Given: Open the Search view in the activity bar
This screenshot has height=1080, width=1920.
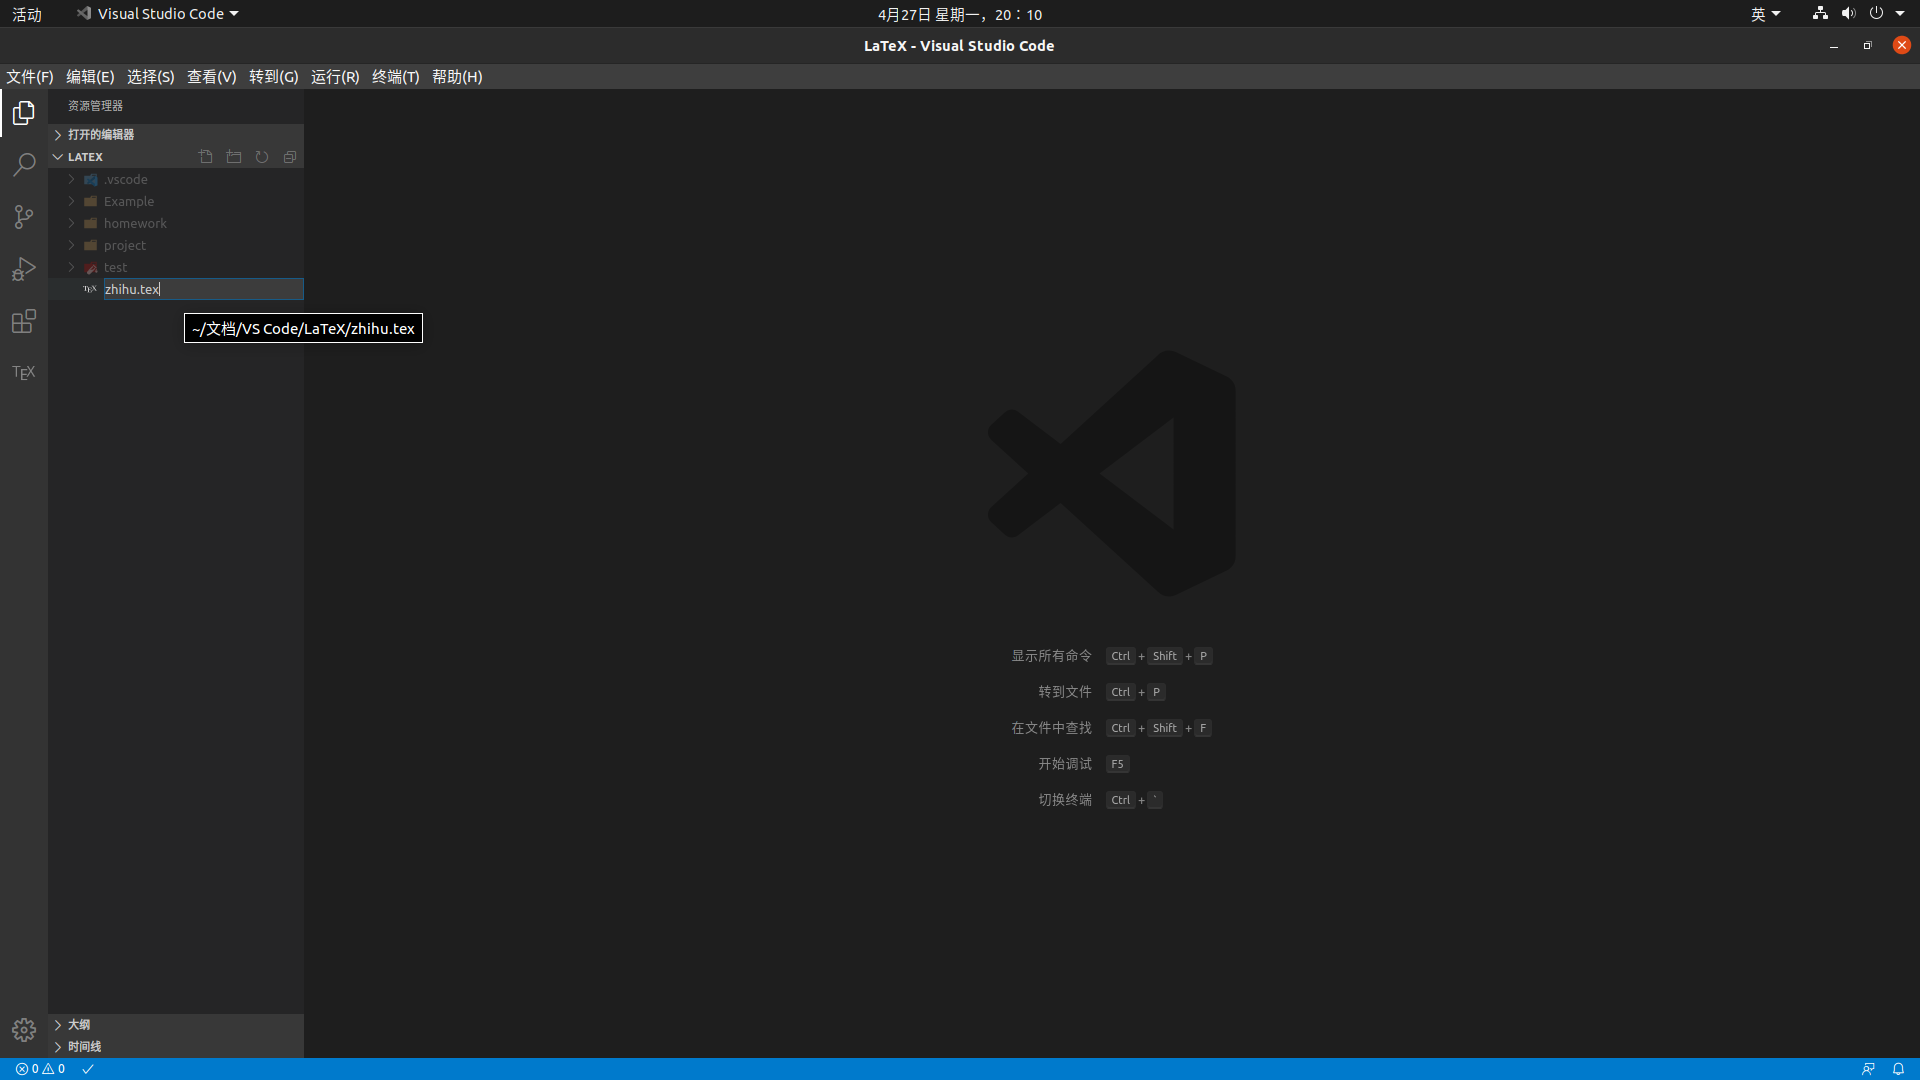Looking at the screenshot, I should click(x=23, y=164).
